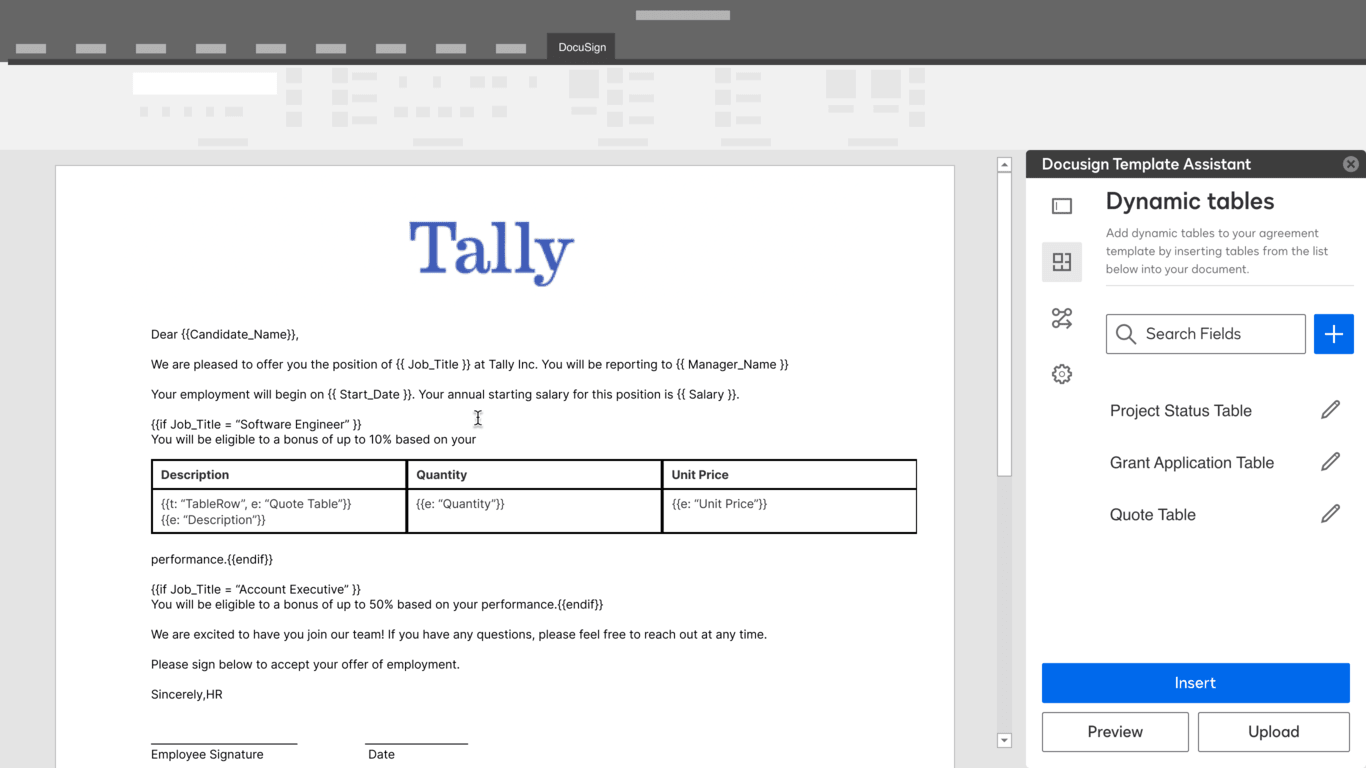The image size is (1366, 768).
Task: Click the Date label under signature line
Action: (381, 755)
